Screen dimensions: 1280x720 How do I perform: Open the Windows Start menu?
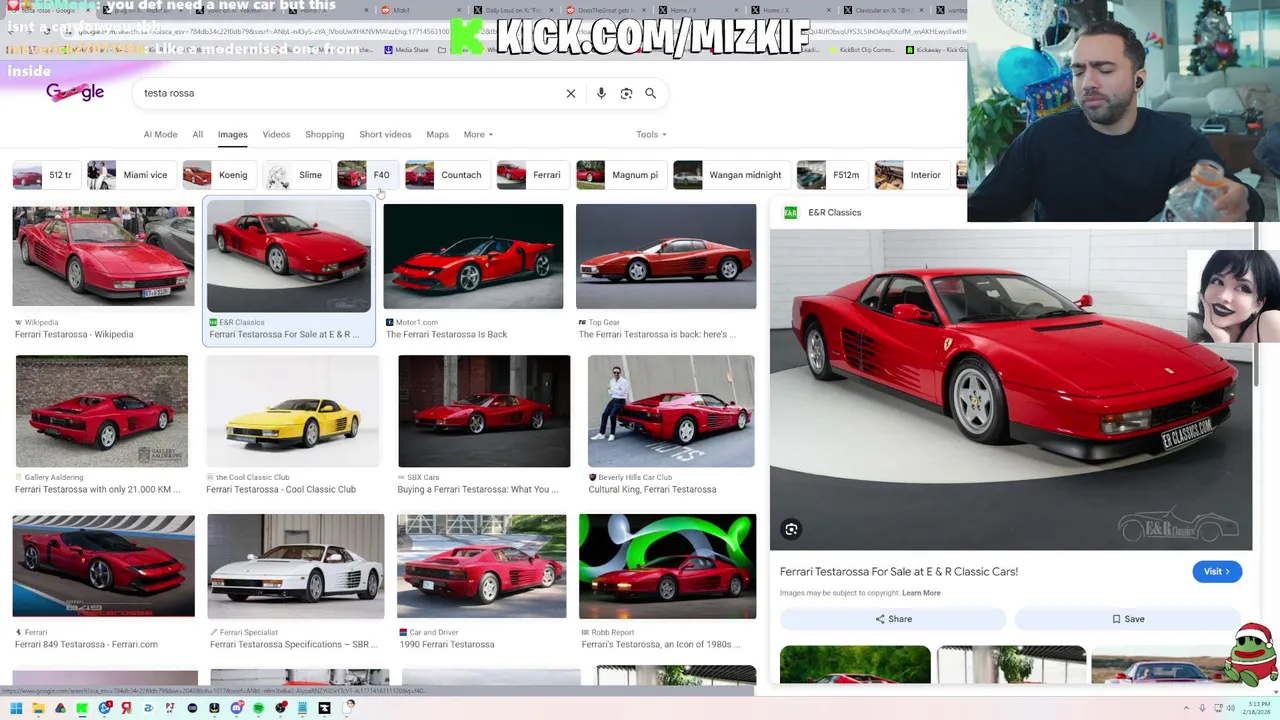(16, 708)
